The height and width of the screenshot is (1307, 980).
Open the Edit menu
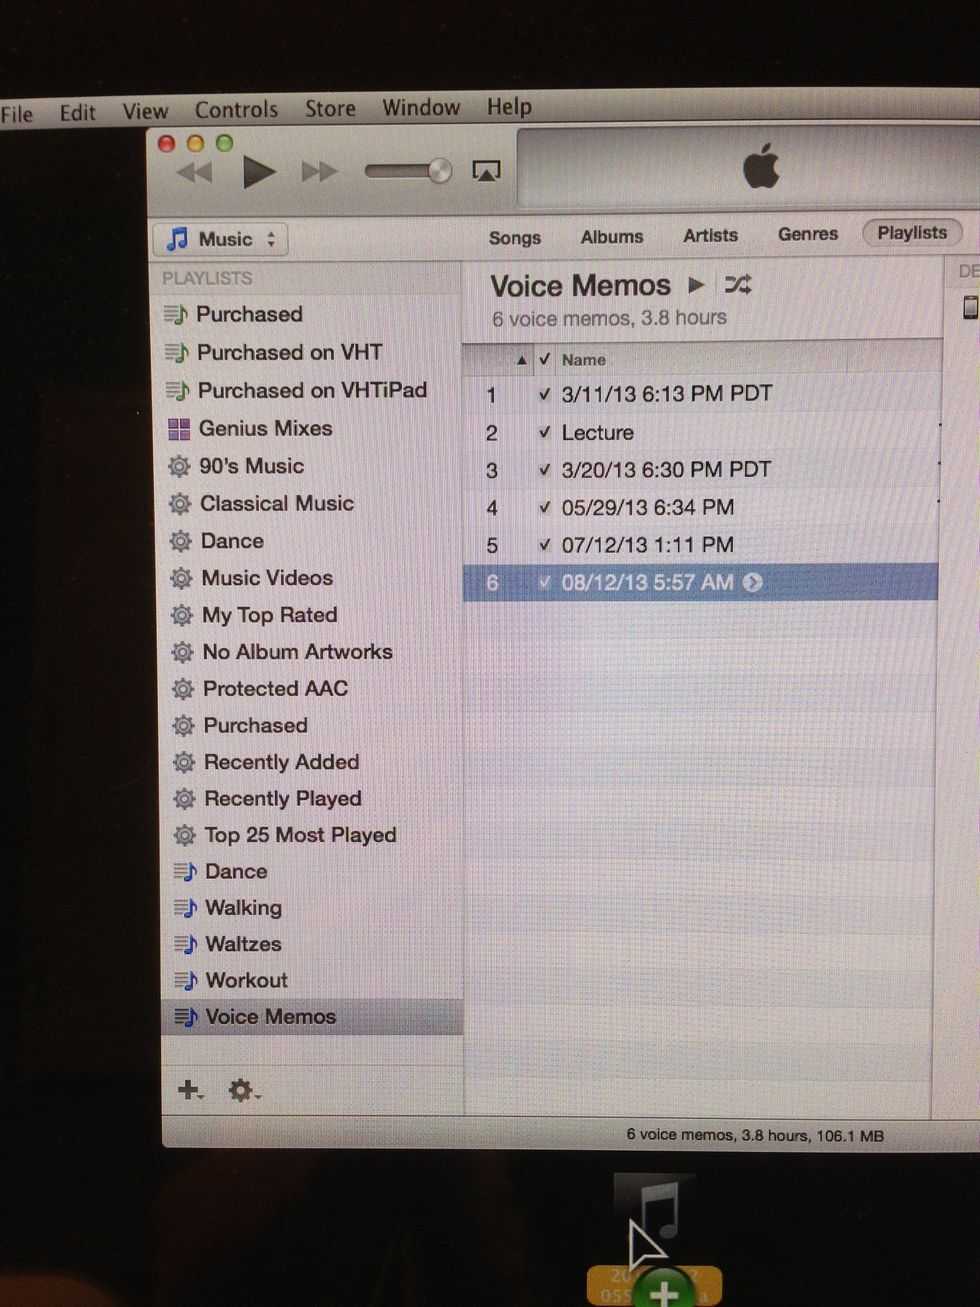tap(77, 112)
